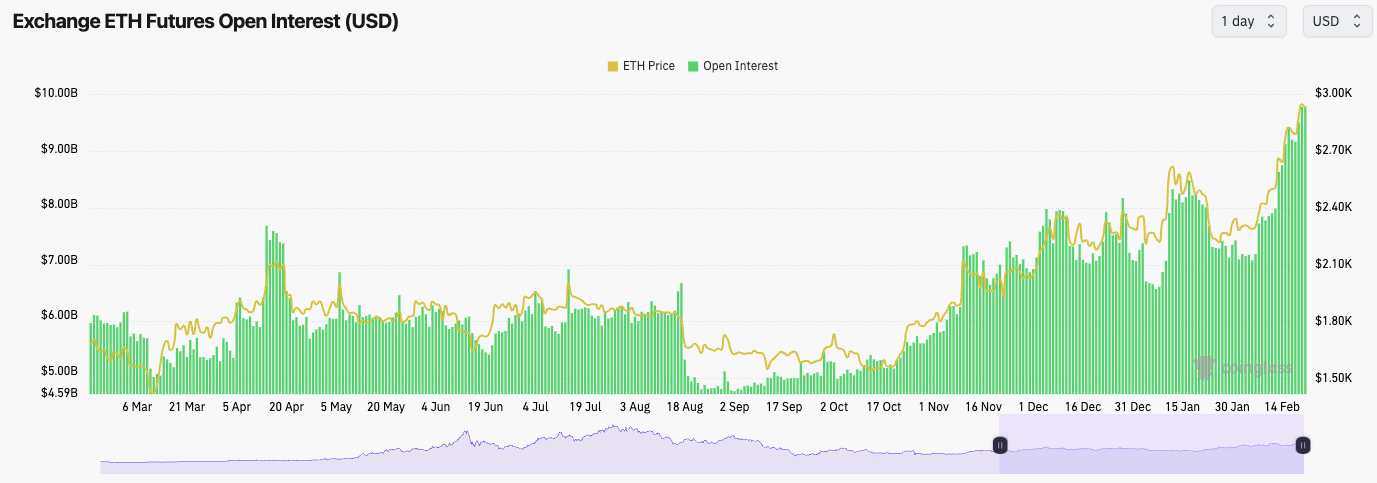Screen dimensions: 1377x483
Task: Toggle Open Interest series via legend label
Action: coord(740,66)
